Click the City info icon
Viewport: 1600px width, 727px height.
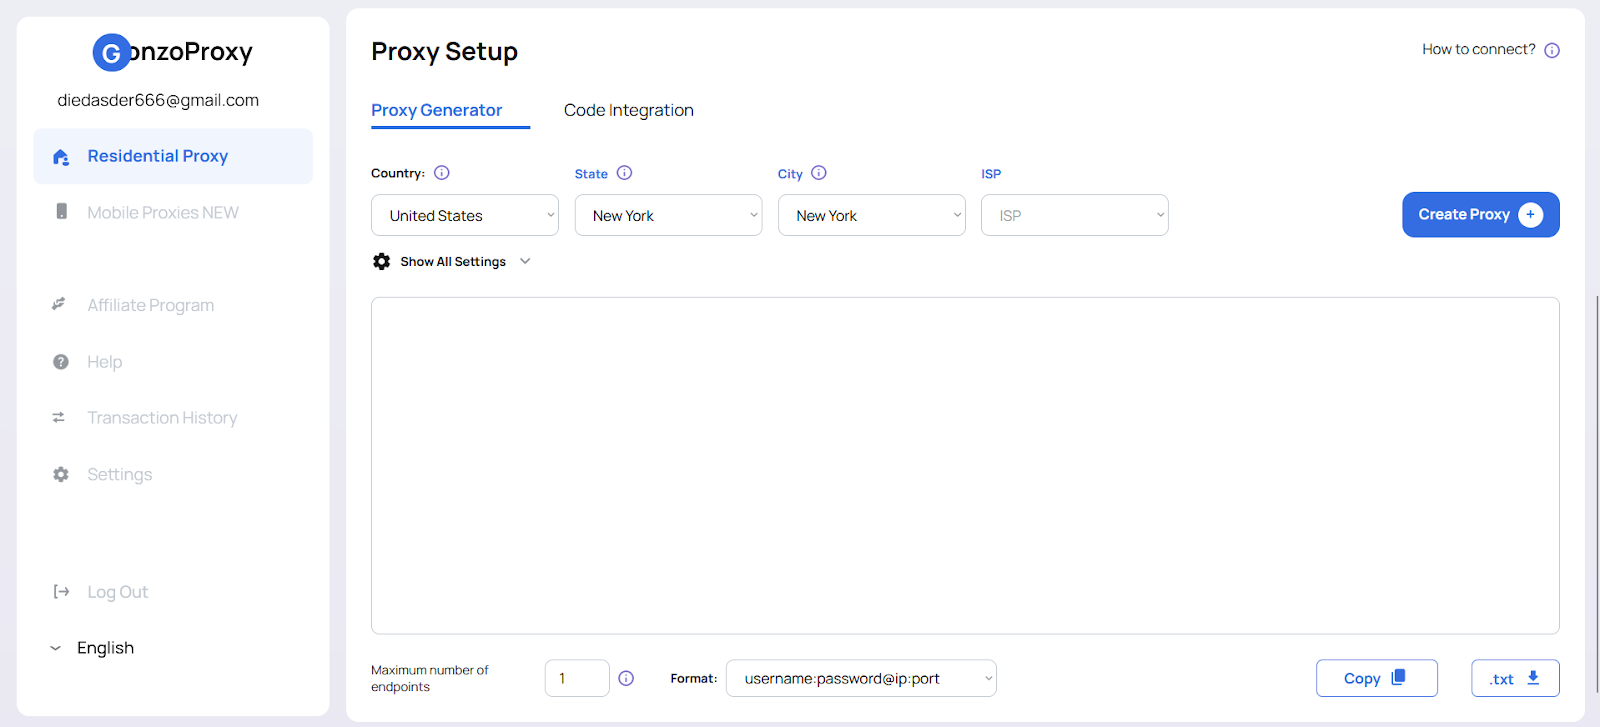point(819,173)
